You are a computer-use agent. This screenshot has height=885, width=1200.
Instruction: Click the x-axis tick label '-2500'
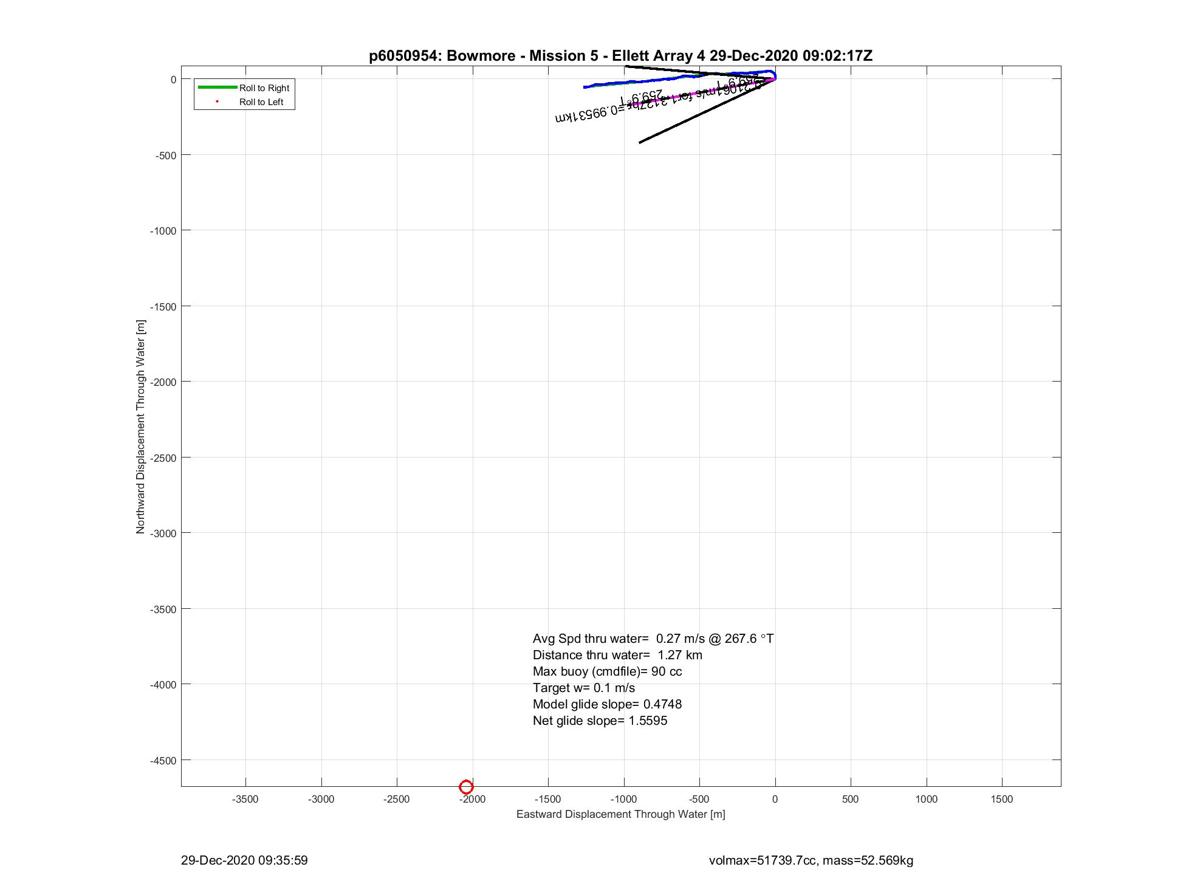pos(397,799)
